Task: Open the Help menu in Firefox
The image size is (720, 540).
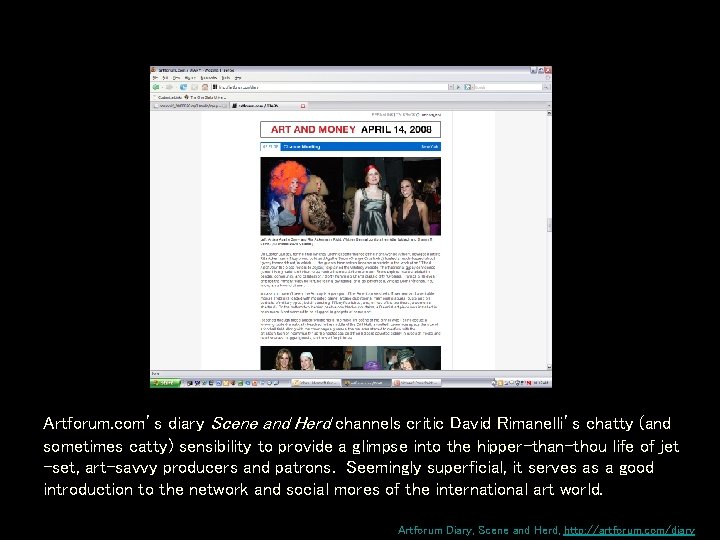Action: [x=238, y=78]
